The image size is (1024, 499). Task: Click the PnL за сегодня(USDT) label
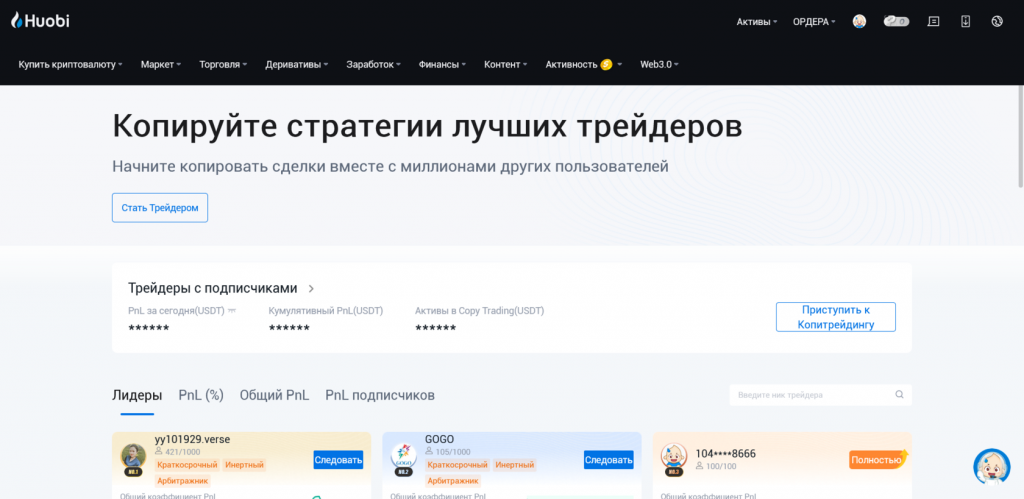[176, 311]
